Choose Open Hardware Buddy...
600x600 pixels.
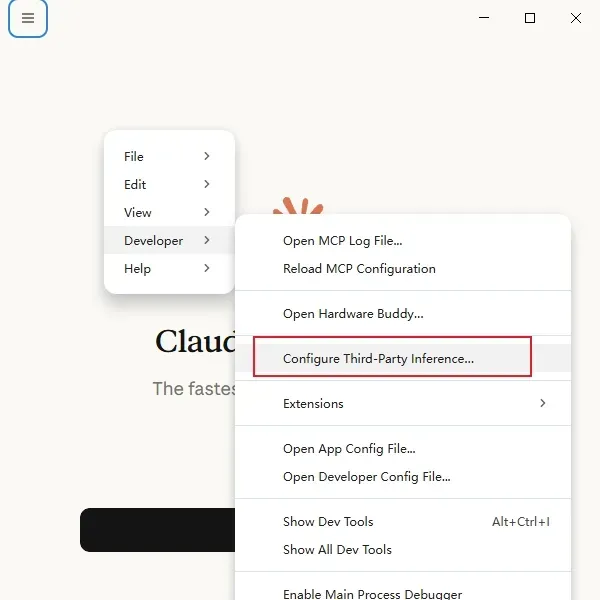403,314
